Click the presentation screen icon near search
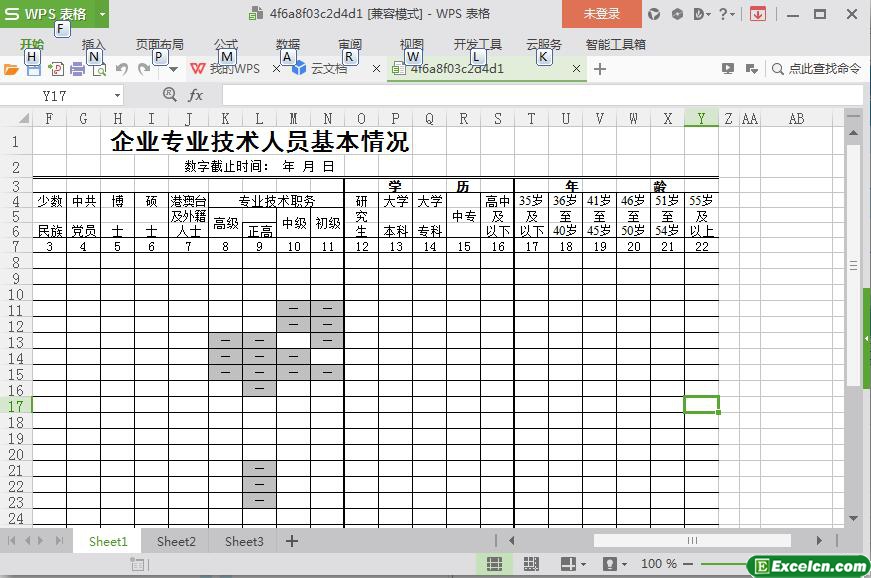The image size is (871, 578). (x=728, y=69)
